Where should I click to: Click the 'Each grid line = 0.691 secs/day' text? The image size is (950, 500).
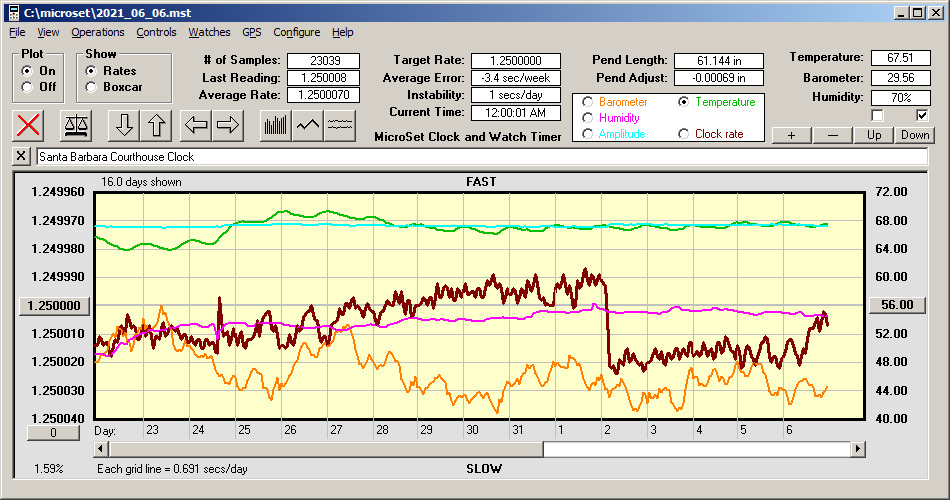tap(172, 468)
